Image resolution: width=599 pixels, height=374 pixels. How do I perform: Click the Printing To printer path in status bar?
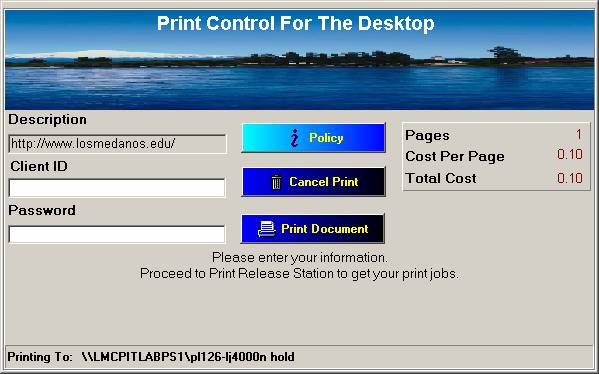tap(188, 357)
